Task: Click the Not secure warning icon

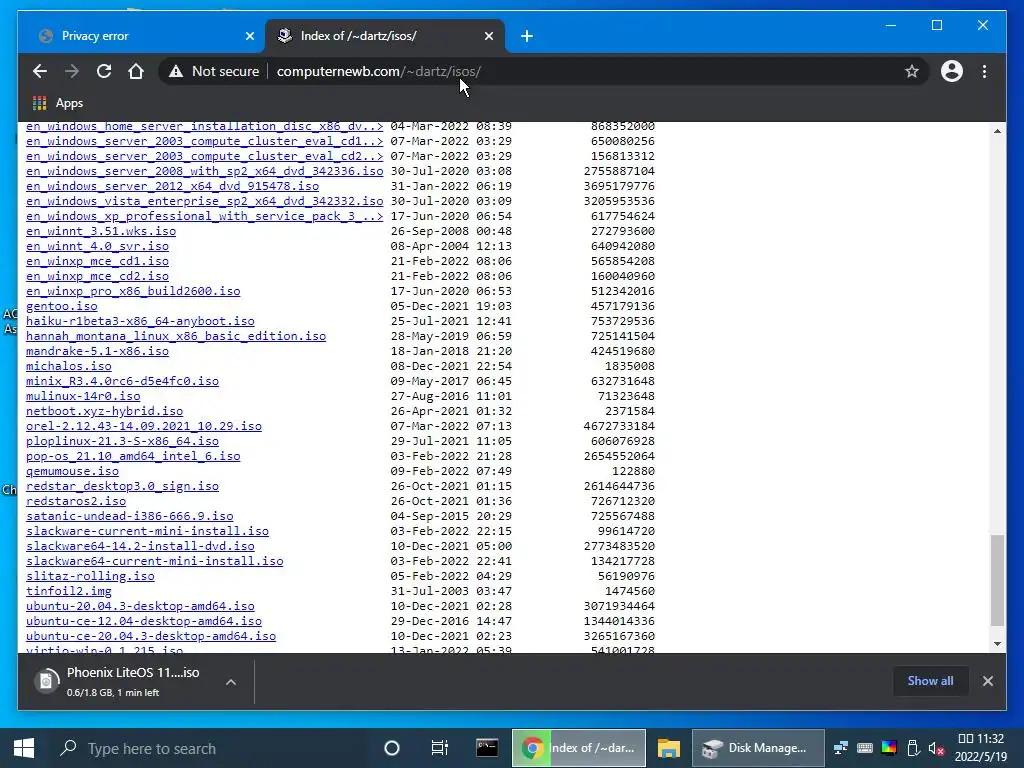Action: pos(176,71)
